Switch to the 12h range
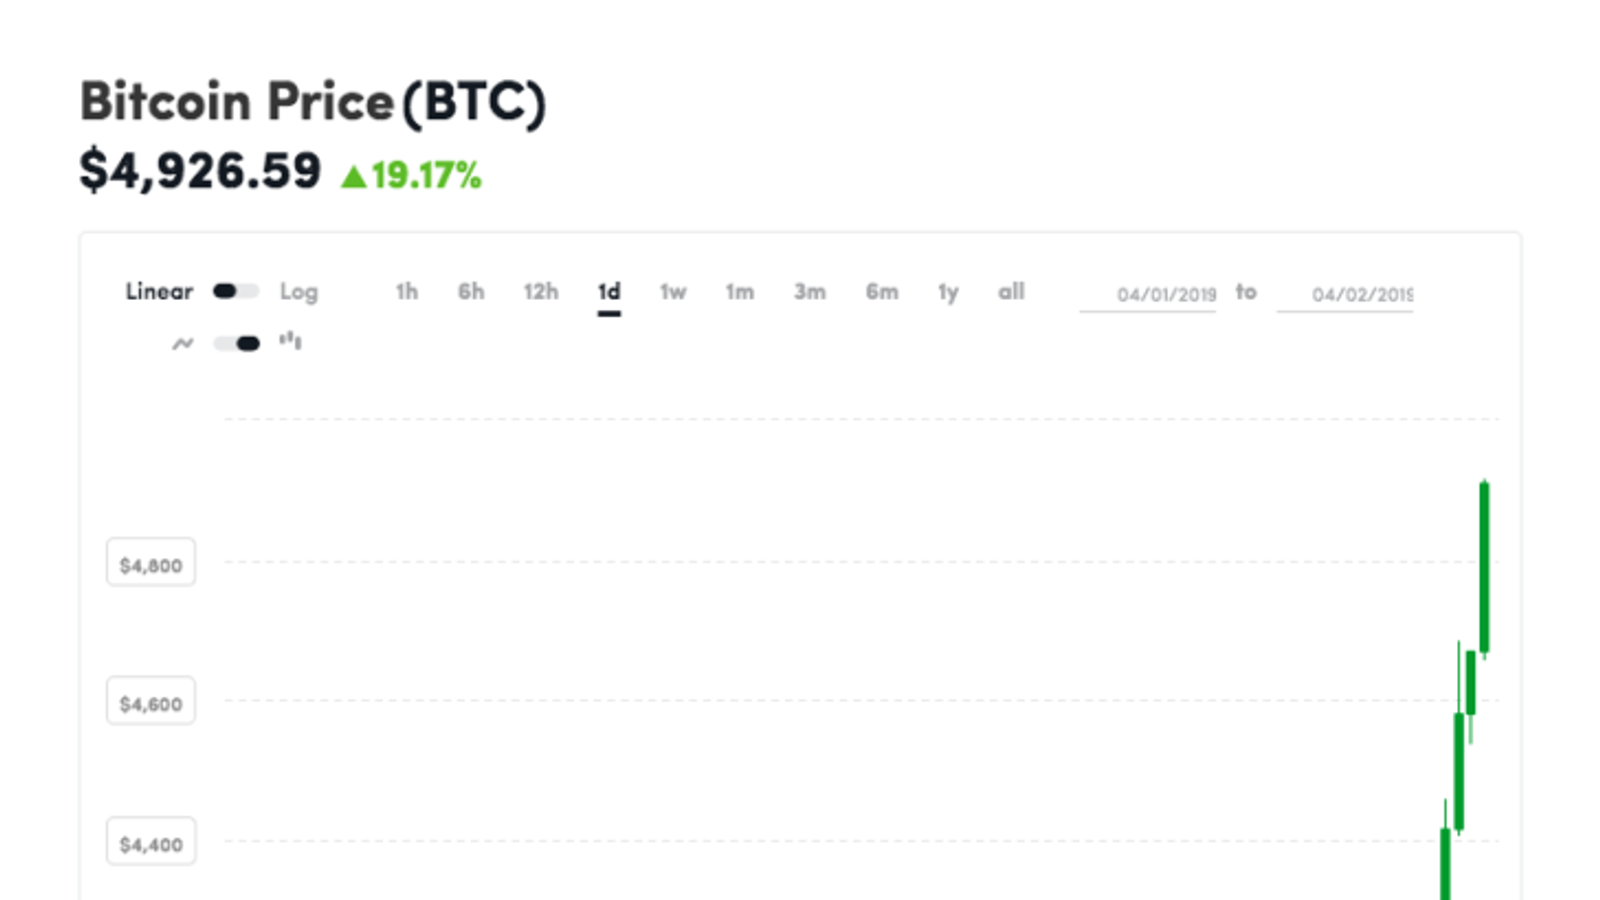Viewport: 1600px width, 900px height. 540,292
